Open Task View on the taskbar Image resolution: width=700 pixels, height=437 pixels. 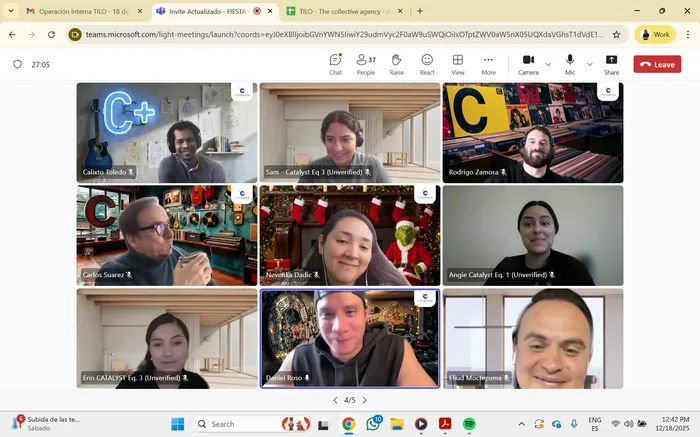pyautogui.click(x=324, y=424)
